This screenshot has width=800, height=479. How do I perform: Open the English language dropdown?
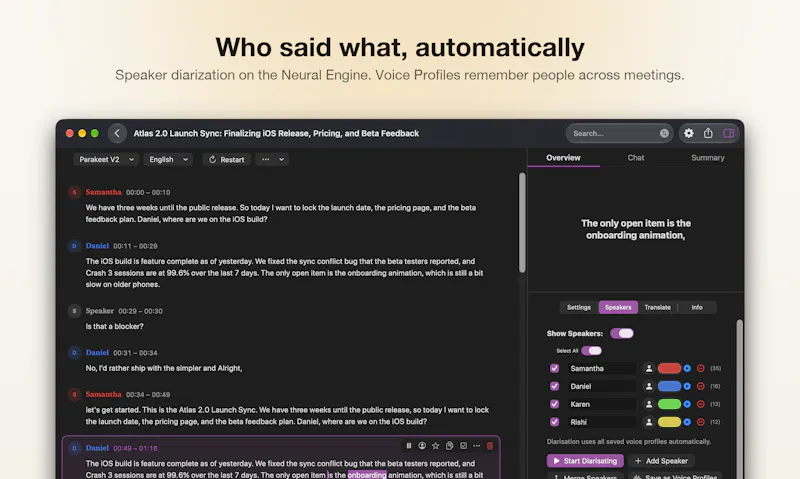coord(168,159)
